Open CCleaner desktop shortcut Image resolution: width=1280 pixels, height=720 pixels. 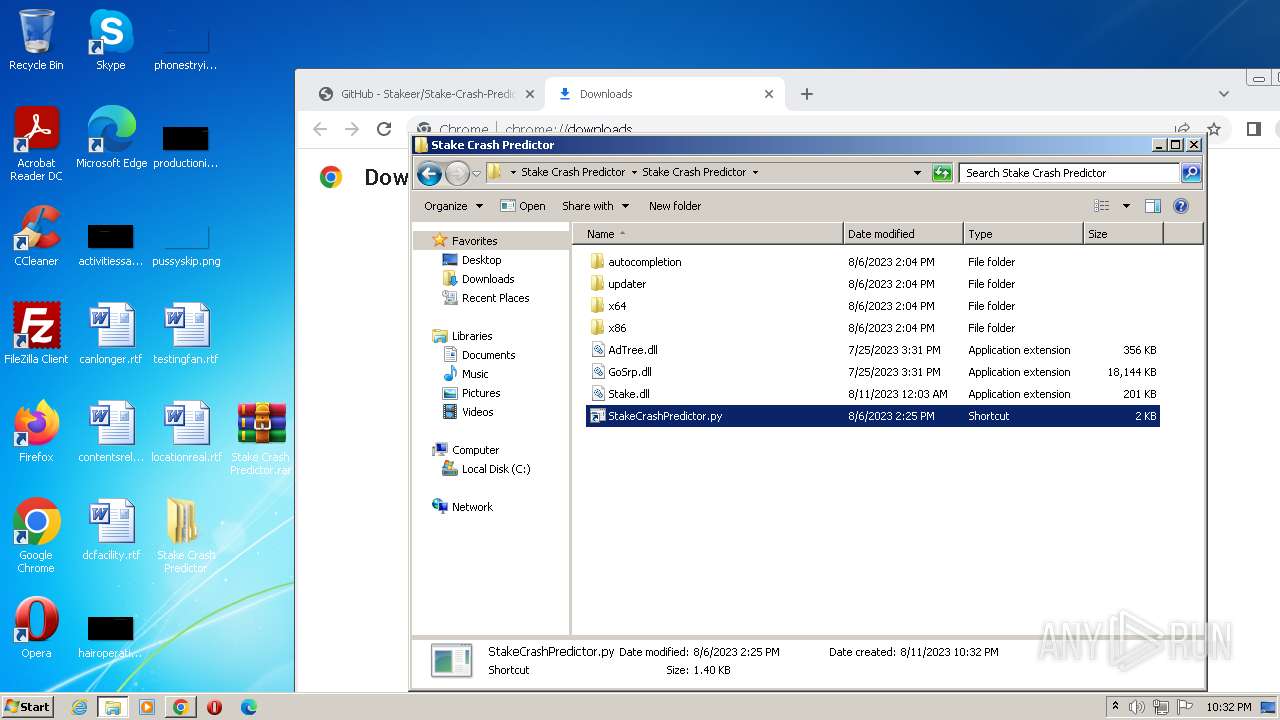pos(36,236)
